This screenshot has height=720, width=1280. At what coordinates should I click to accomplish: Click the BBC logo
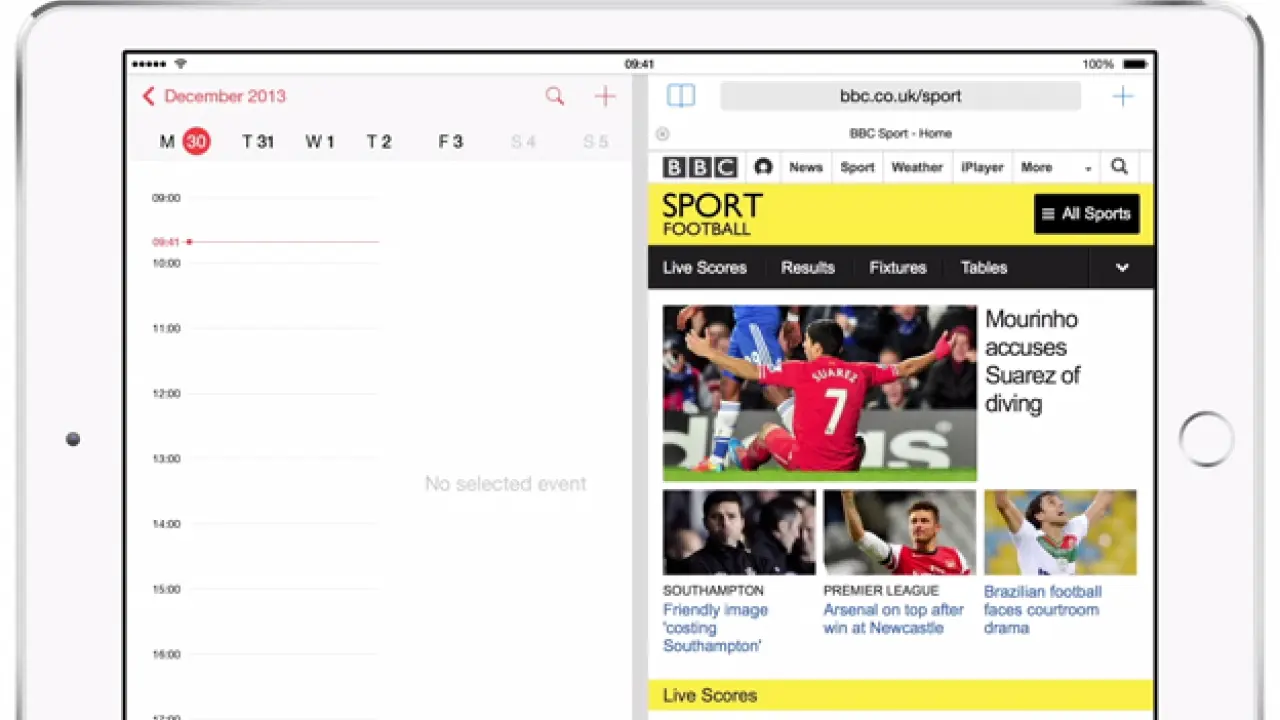[700, 167]
